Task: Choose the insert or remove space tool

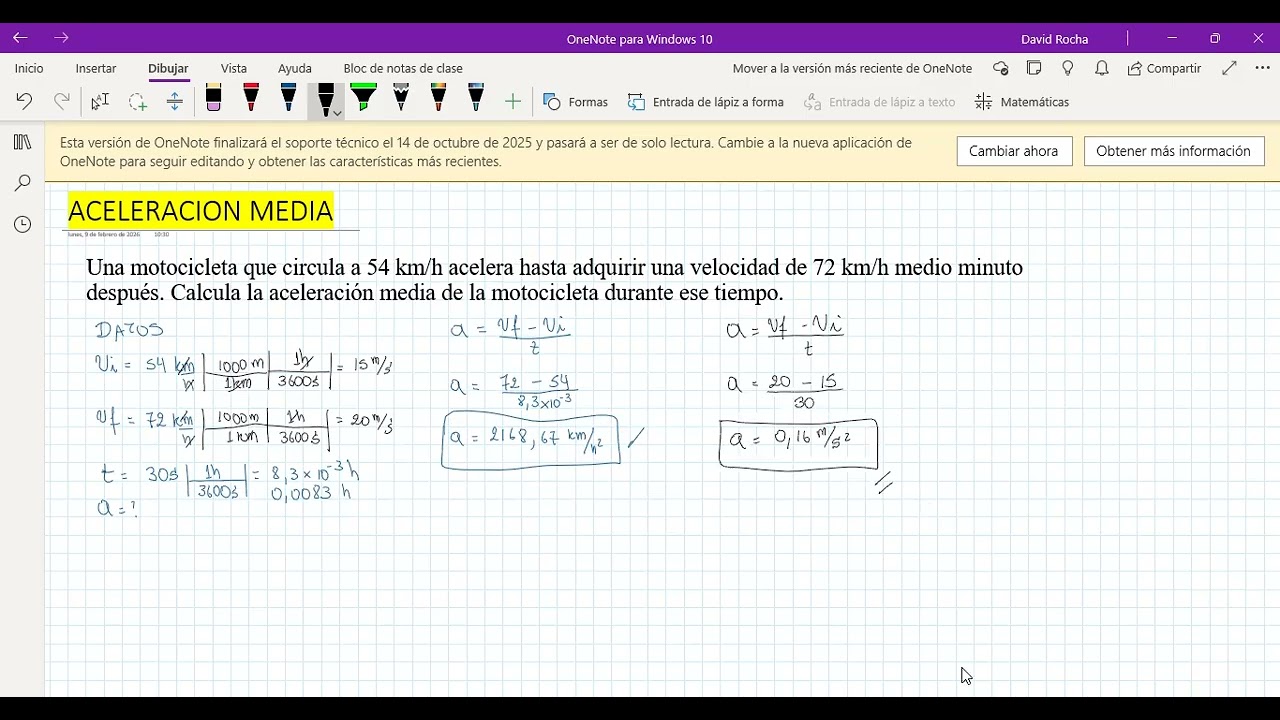Action: tap(175, 101)
